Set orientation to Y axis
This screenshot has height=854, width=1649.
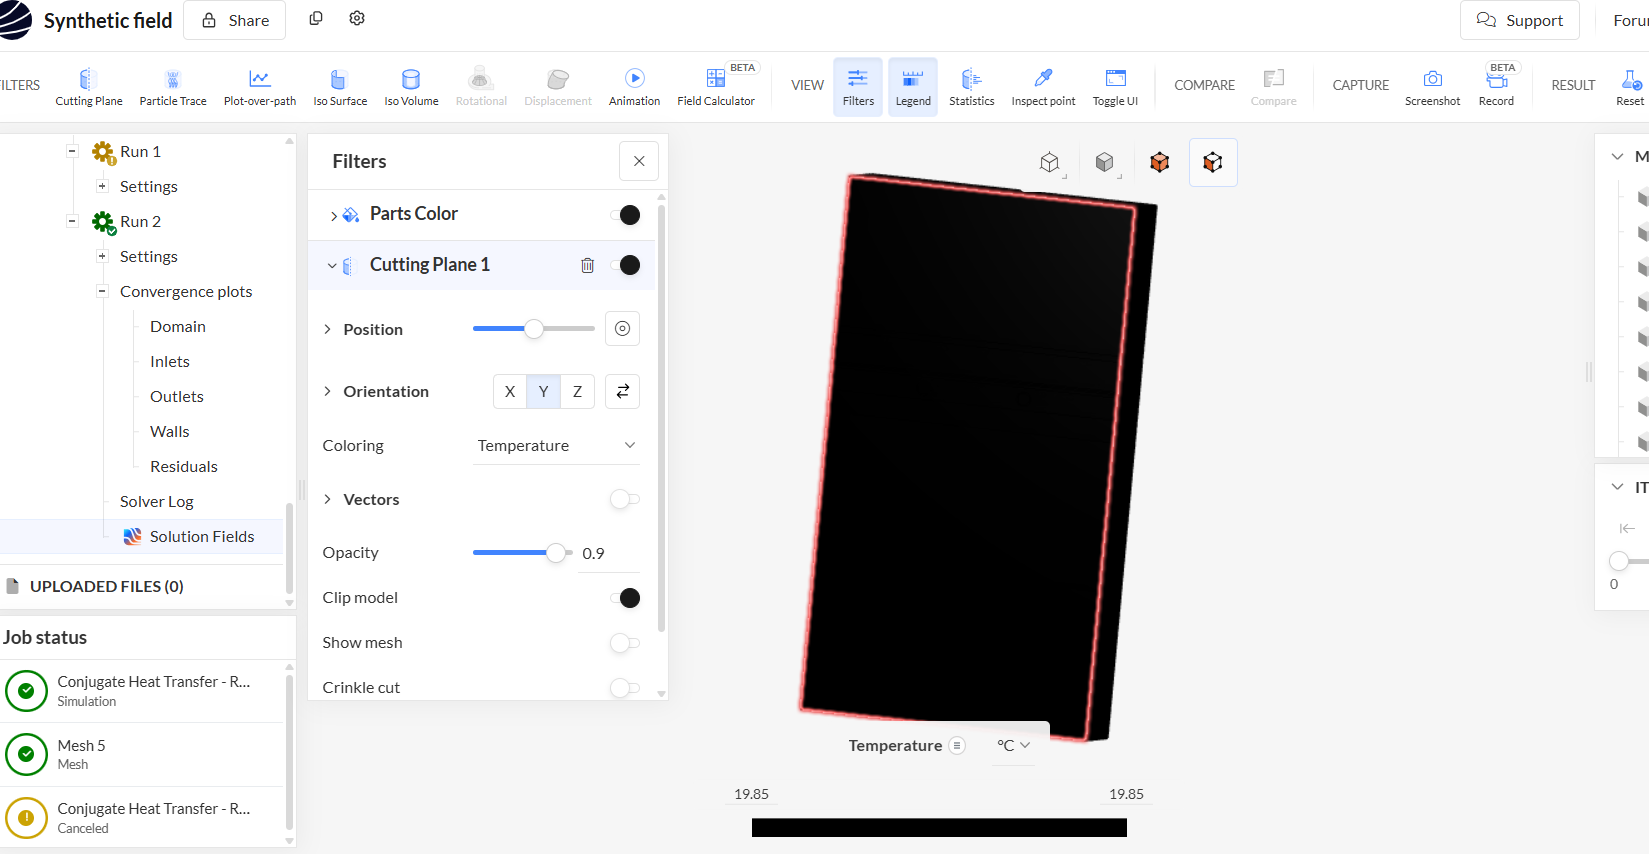coord(543,391)
